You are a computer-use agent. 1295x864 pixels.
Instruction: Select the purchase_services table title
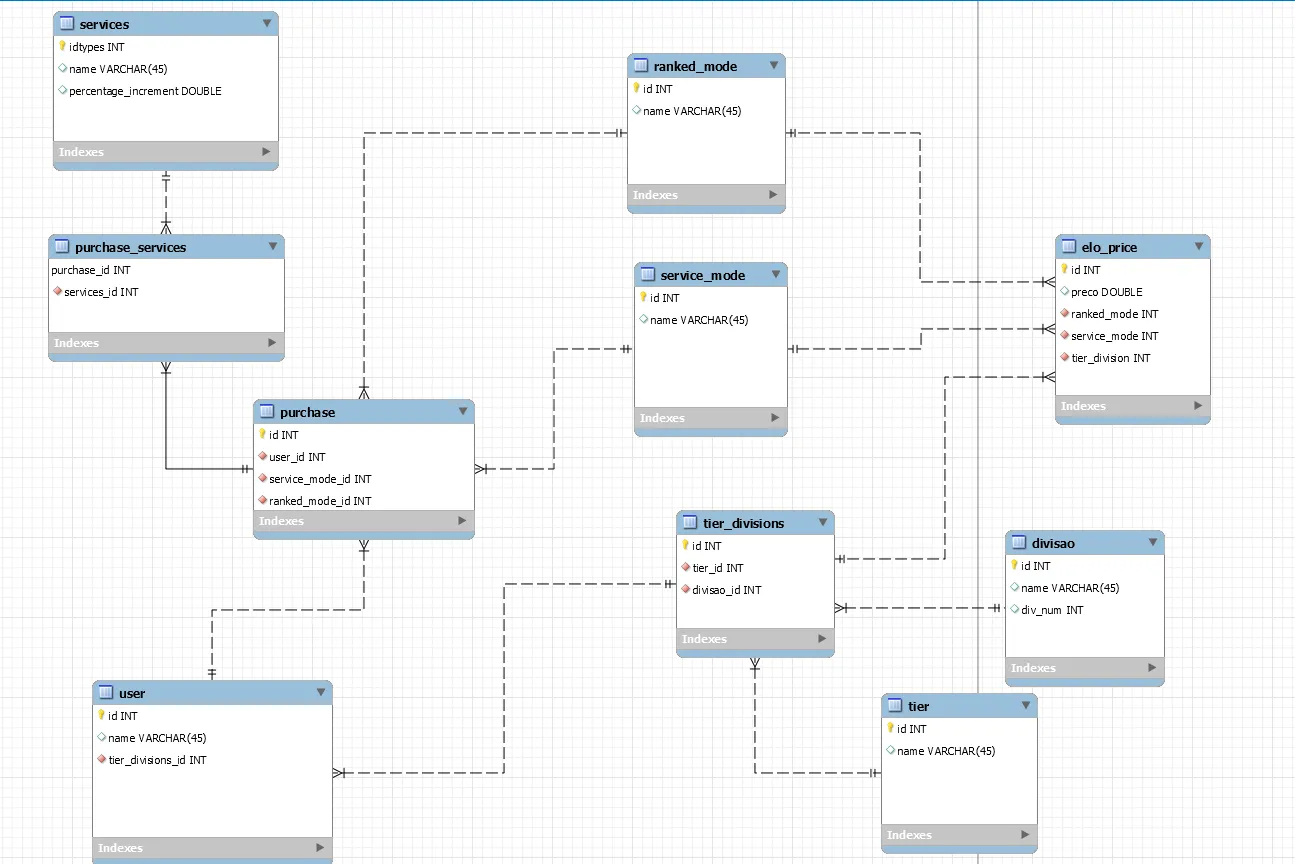point(130,247)
